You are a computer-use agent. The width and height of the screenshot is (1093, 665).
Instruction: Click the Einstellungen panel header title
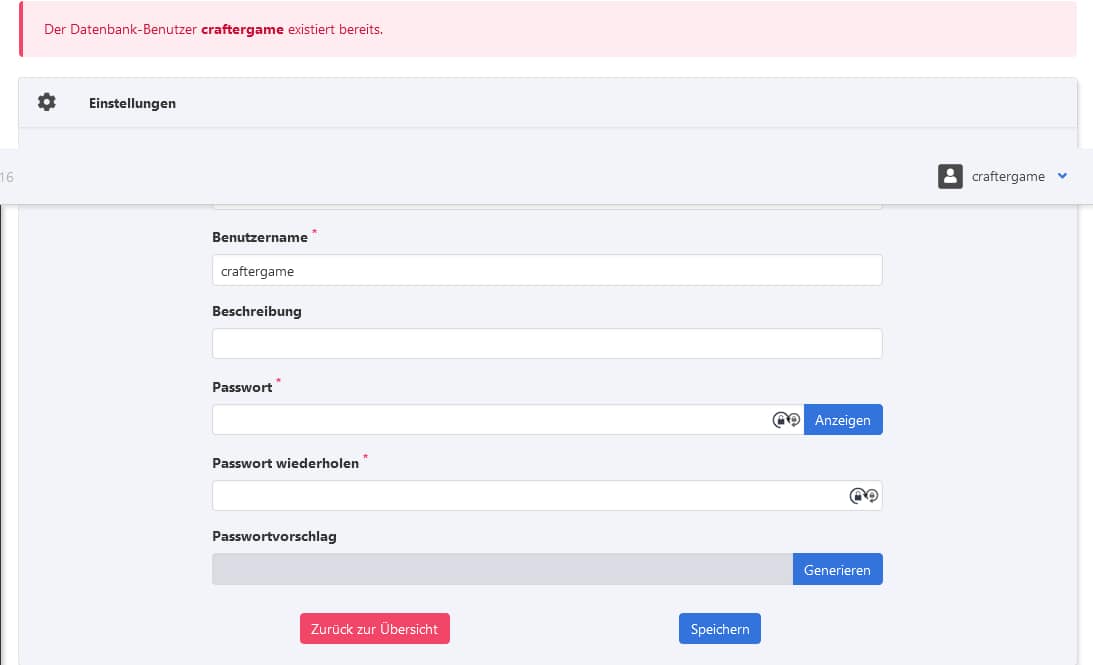pos(132,103)
